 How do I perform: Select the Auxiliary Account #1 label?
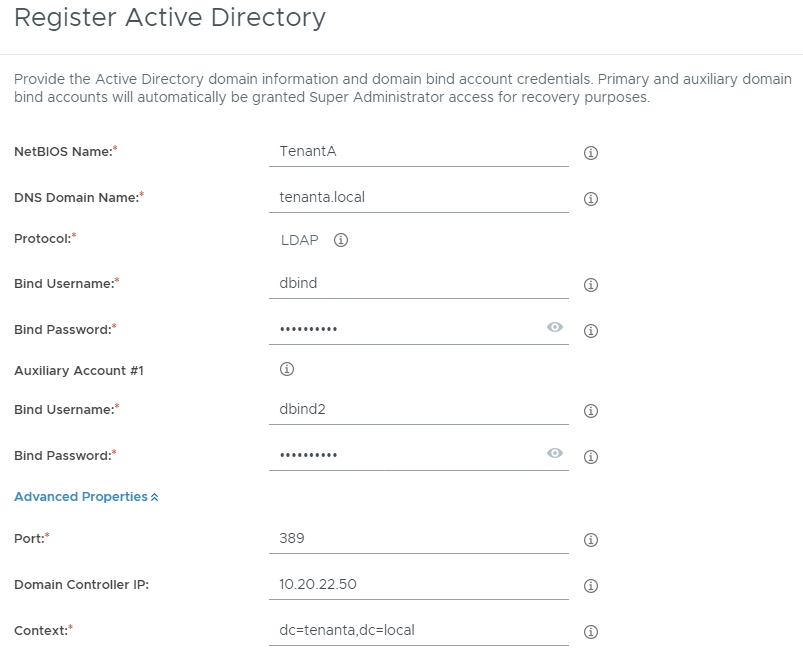pyautogui.click(x=79, y=370)
